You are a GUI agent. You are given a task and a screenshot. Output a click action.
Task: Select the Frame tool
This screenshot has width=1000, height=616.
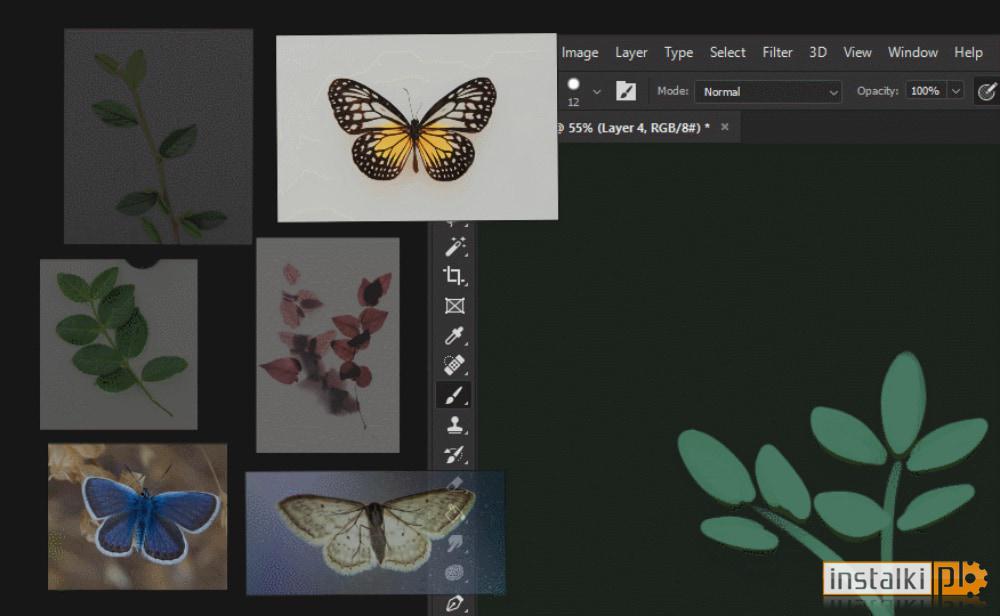click(454, 306)
